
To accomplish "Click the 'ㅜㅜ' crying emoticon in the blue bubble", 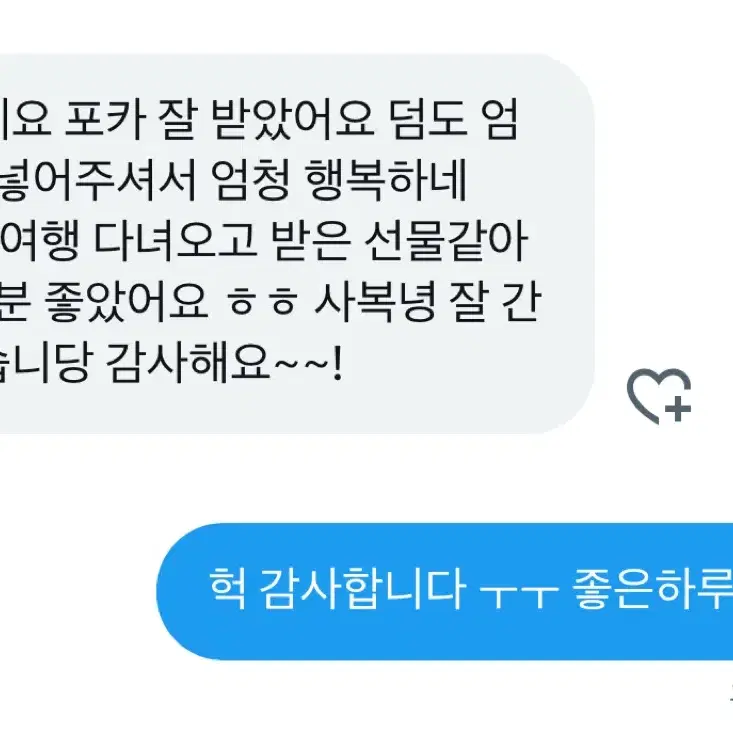I will [x=519, y=595].
